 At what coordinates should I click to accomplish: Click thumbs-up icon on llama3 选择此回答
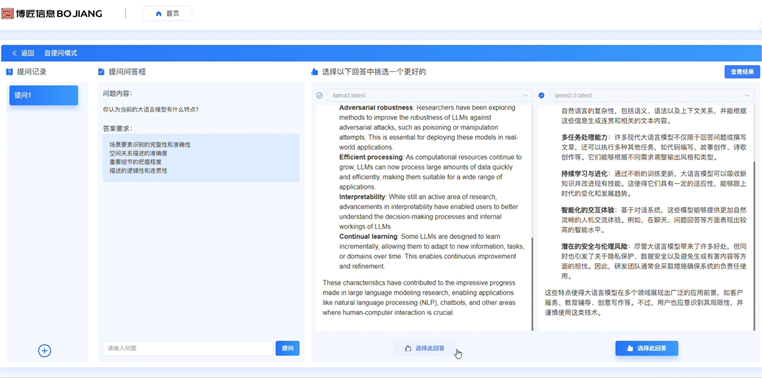pos(408,348)
